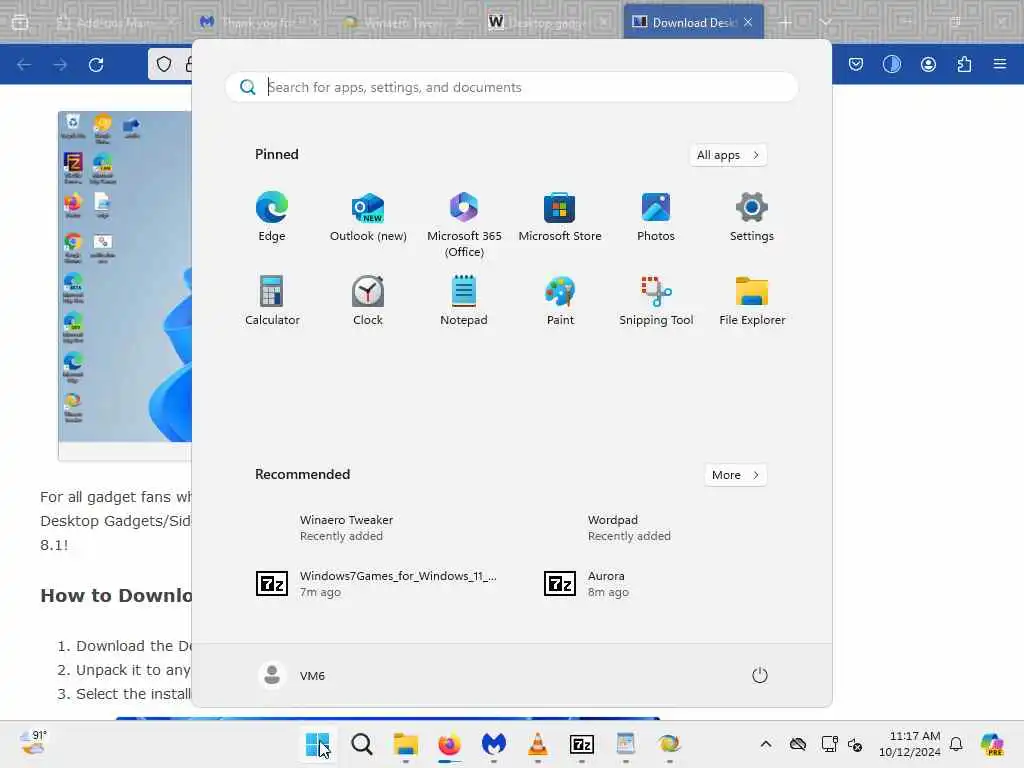The image size is (1024, 768).
Task: Expand All apps list
Action: (x=728, y=155)
